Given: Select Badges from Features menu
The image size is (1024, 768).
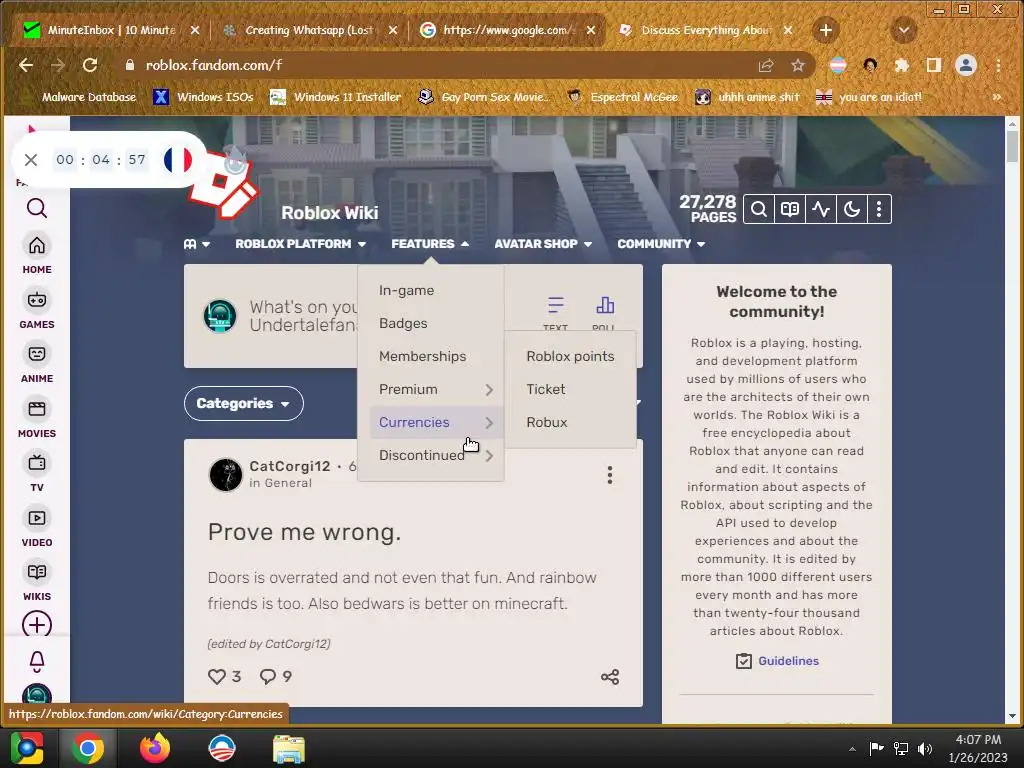Looking at the screenshot, I should pyautogui.click(x=403, y=323).
